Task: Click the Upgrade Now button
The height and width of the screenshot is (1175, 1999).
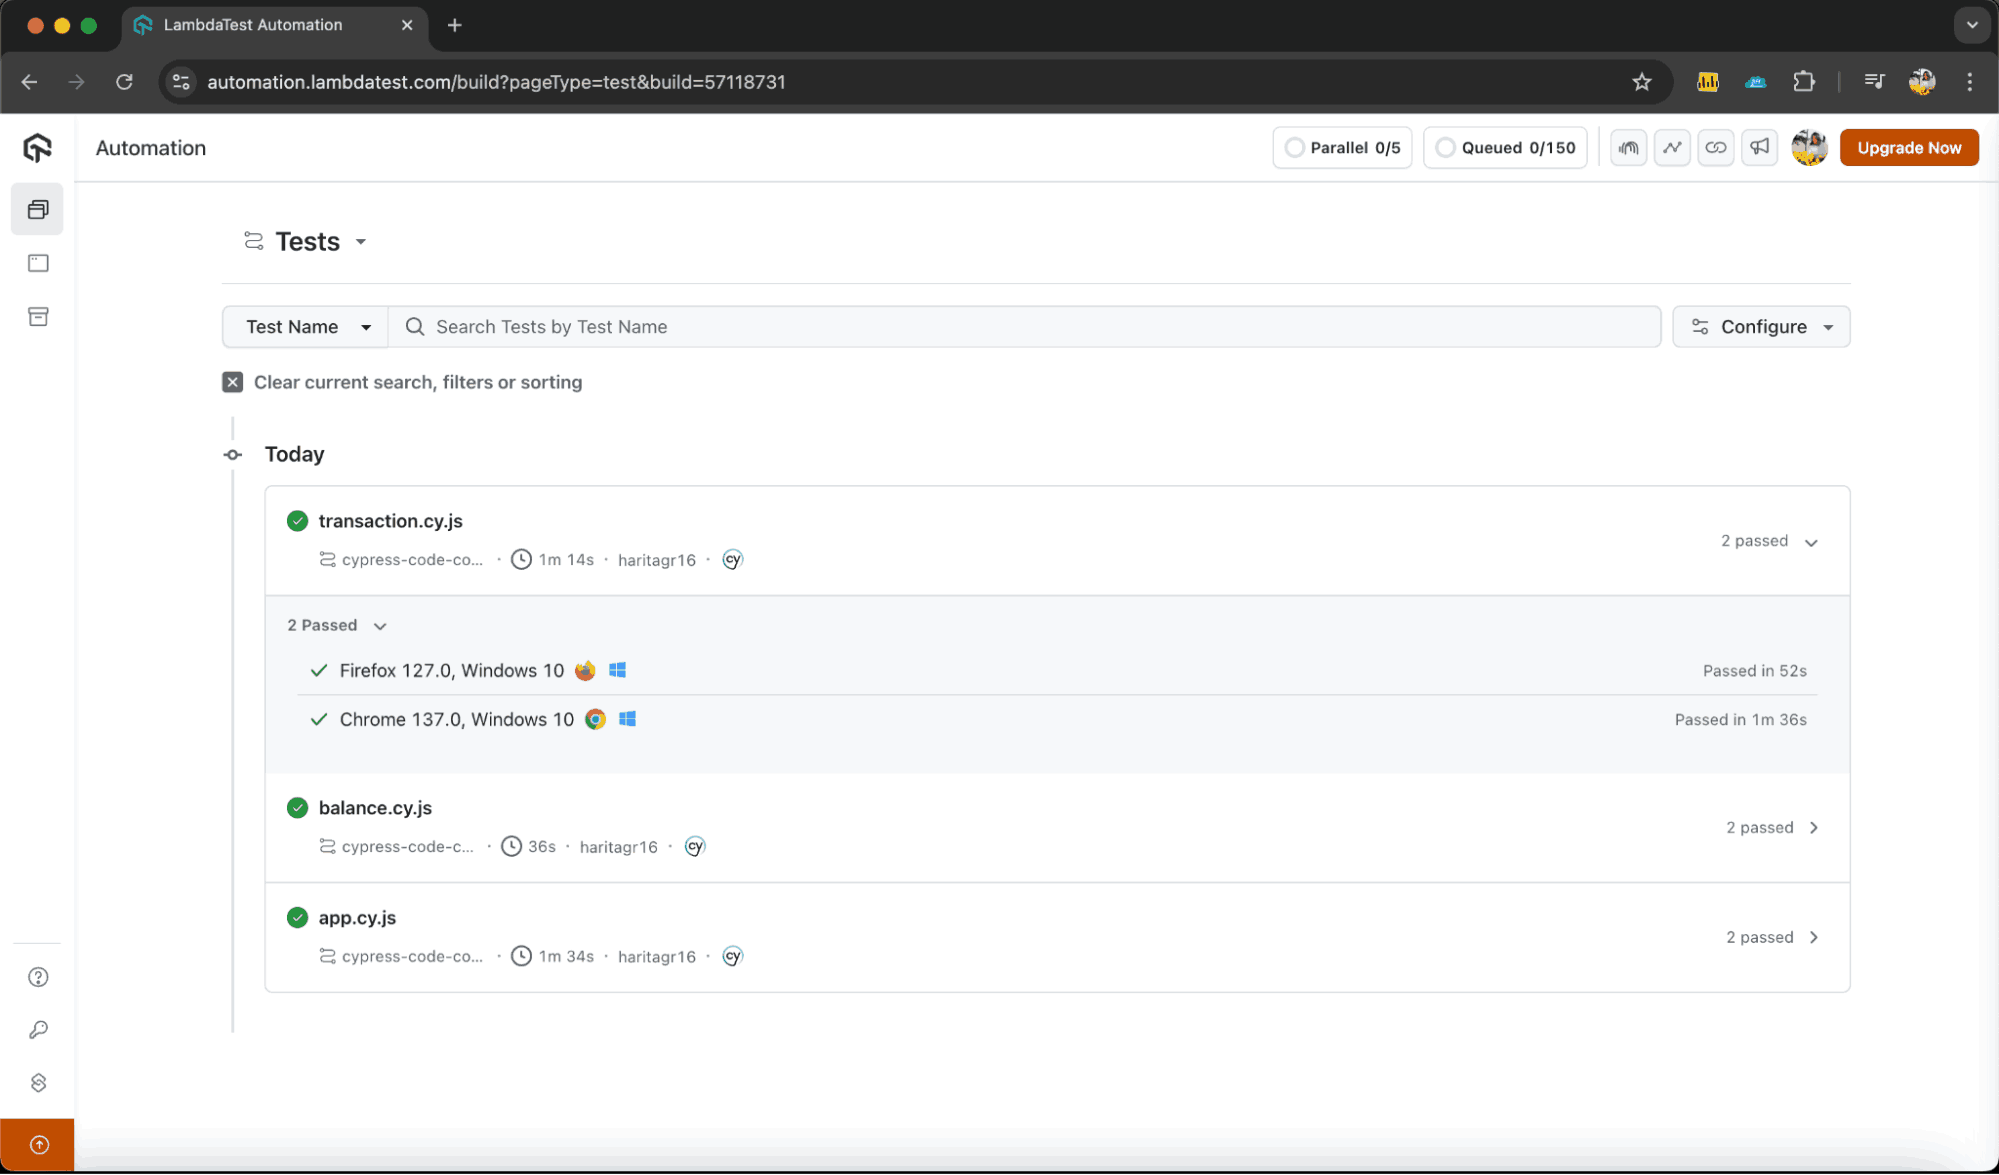Action: (1908, 147)
